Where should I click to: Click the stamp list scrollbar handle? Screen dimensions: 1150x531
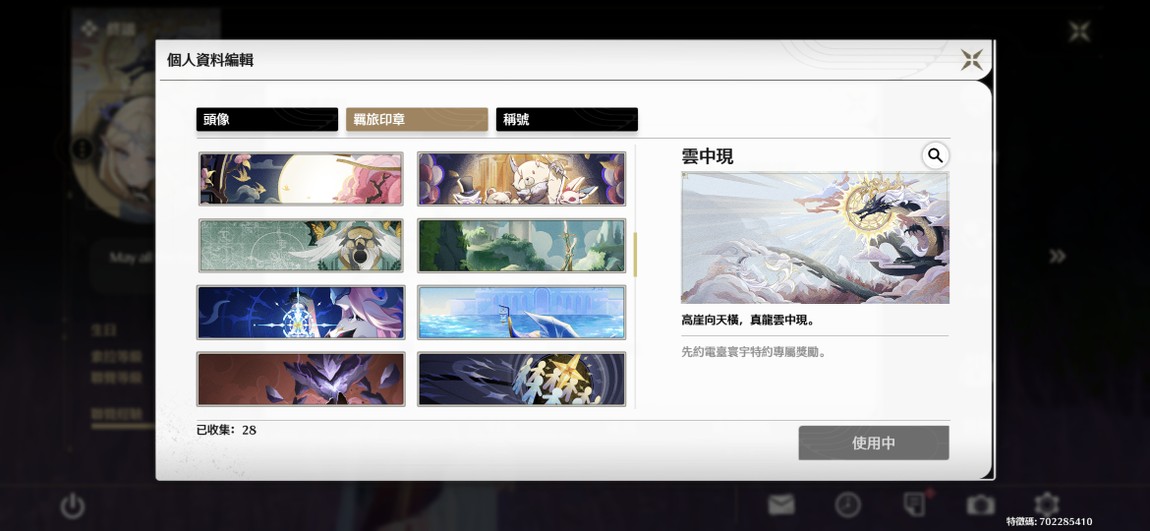point(635,254)
